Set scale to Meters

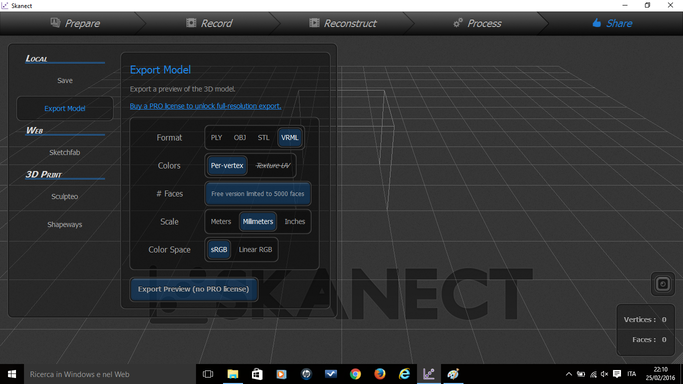coord(221,222)
